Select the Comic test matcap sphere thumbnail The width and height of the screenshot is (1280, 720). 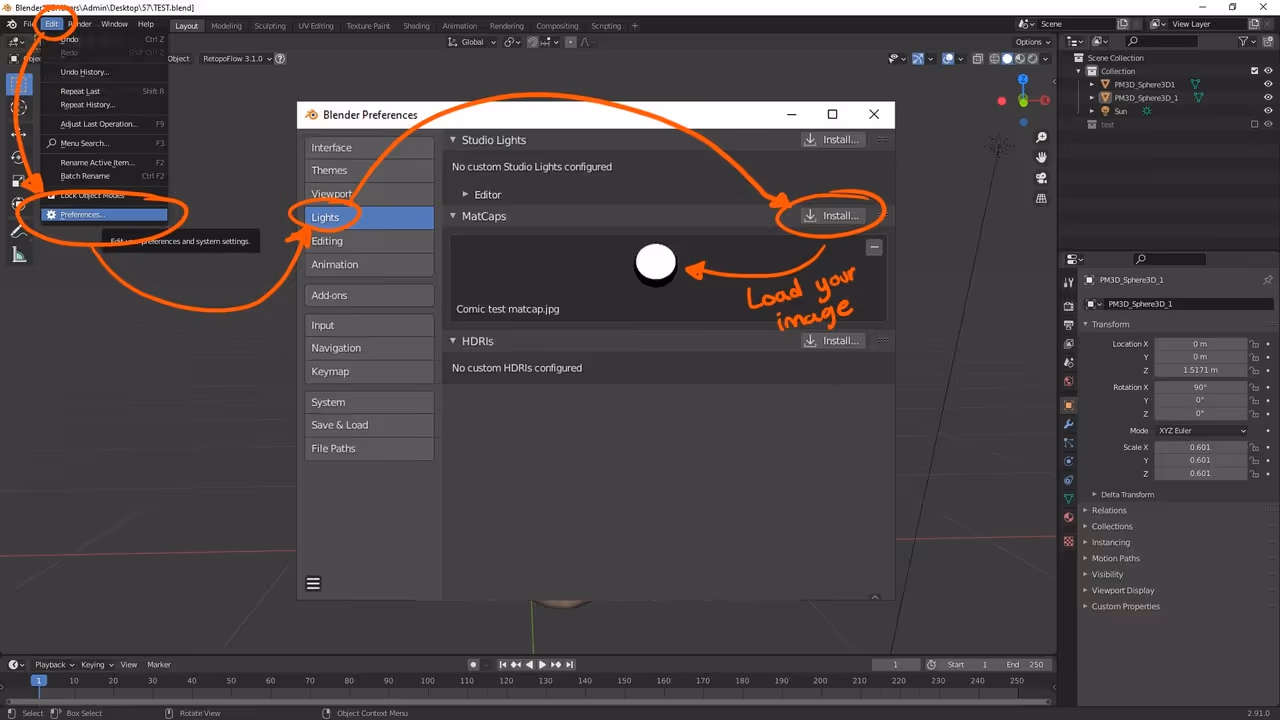click(656, 264)
